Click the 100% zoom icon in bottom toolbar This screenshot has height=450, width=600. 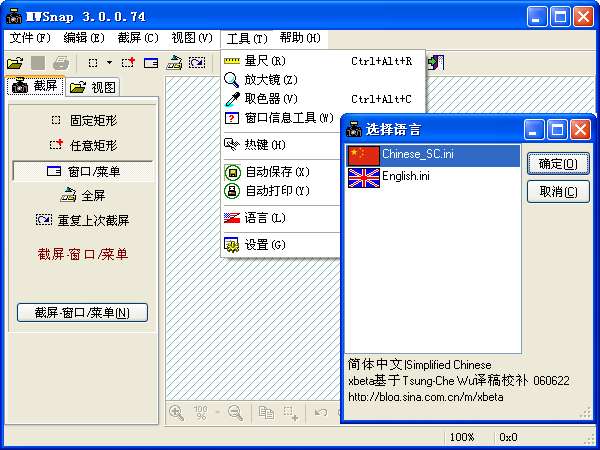click(x=201, y=412)
